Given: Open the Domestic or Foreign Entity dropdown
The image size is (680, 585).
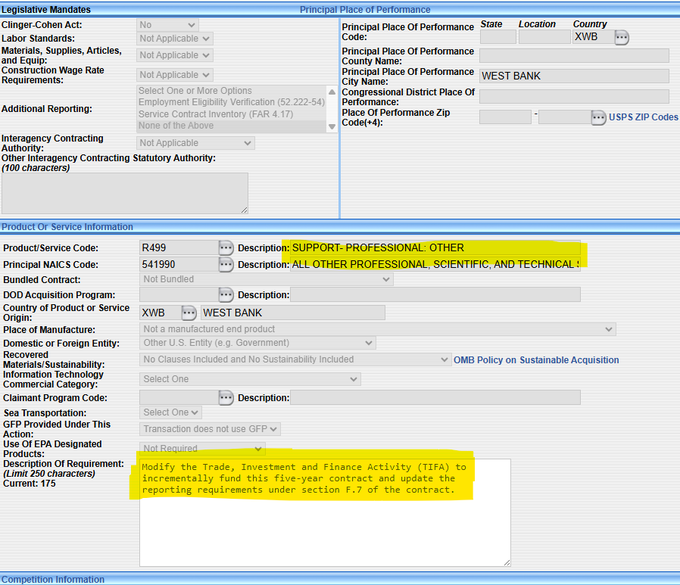Looking at the screenshot, I should pos(258,343).
